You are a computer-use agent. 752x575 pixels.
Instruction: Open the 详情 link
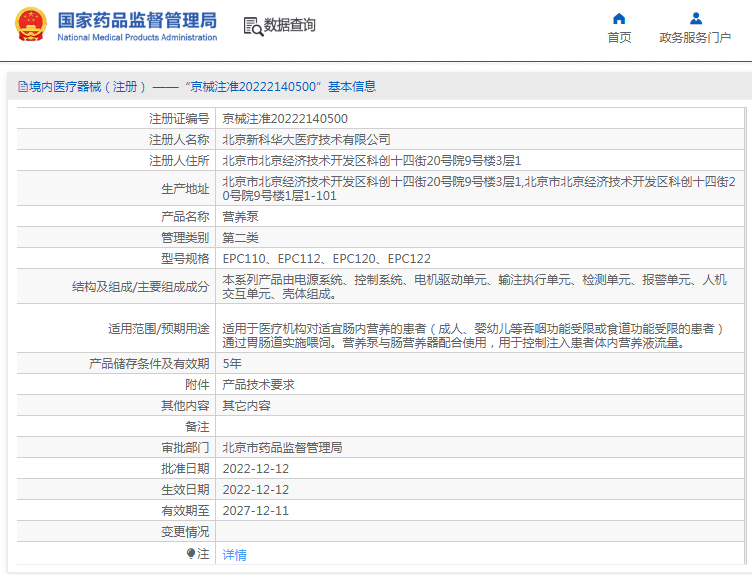[x=235, y=554]
